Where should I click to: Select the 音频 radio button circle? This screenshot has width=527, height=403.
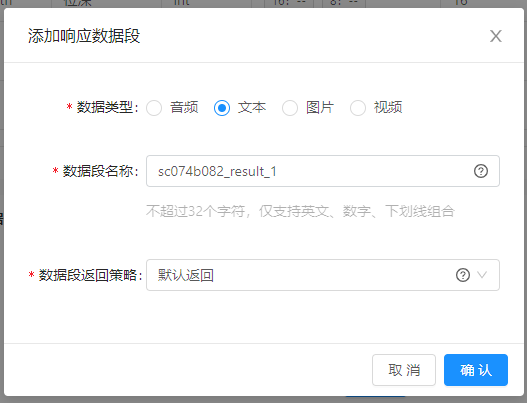154,108
